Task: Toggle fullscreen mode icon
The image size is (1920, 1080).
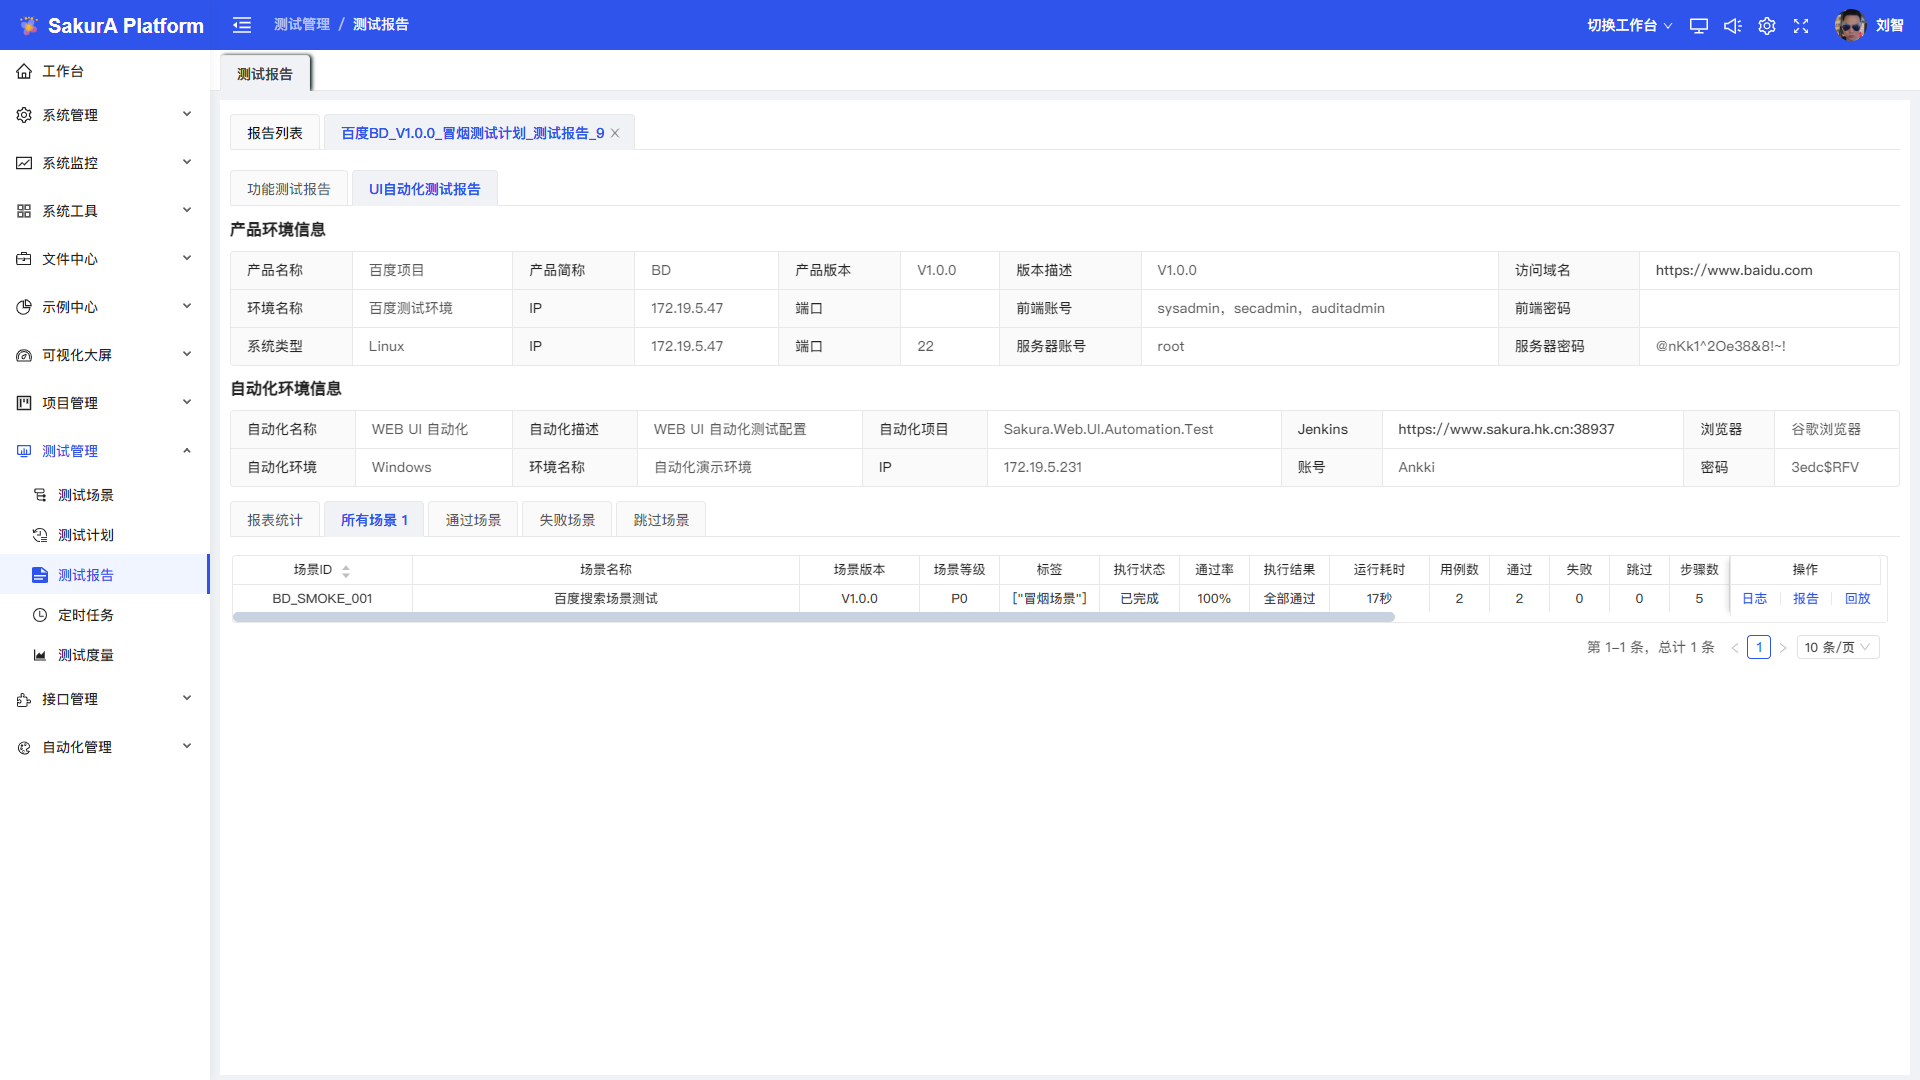Action: [x=1801, y=26]
